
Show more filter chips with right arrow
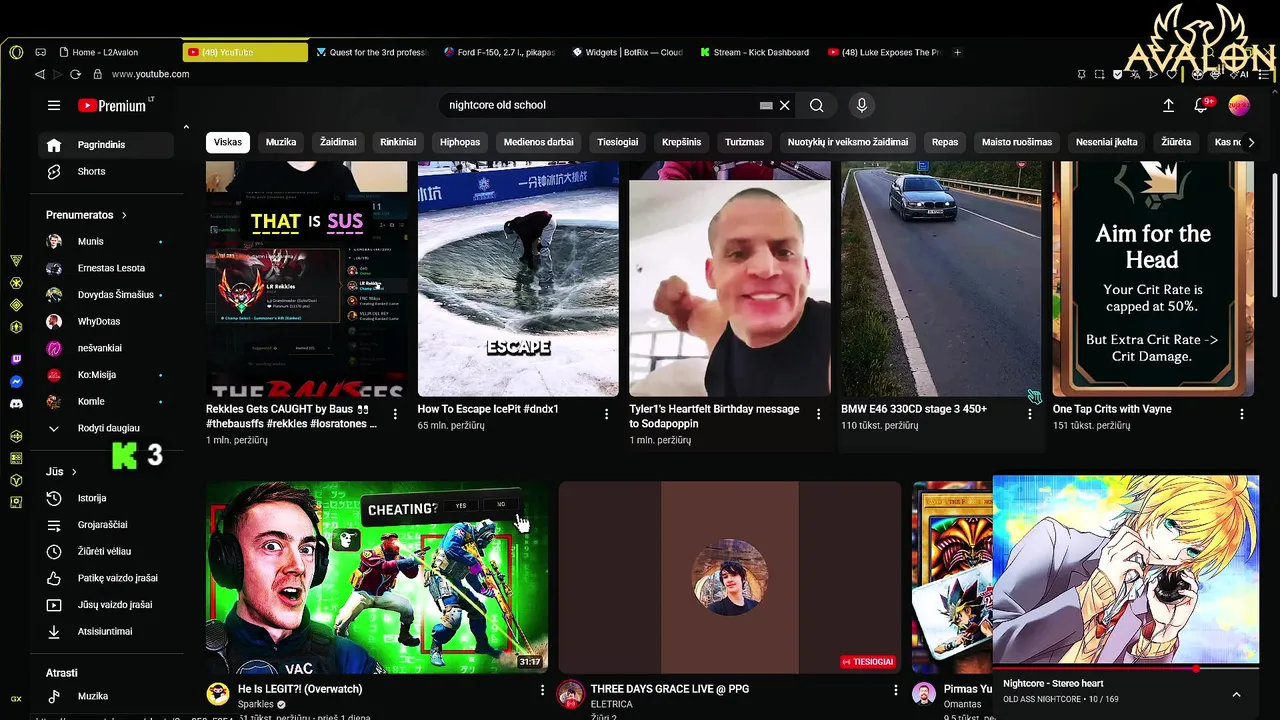(1251, 142)
